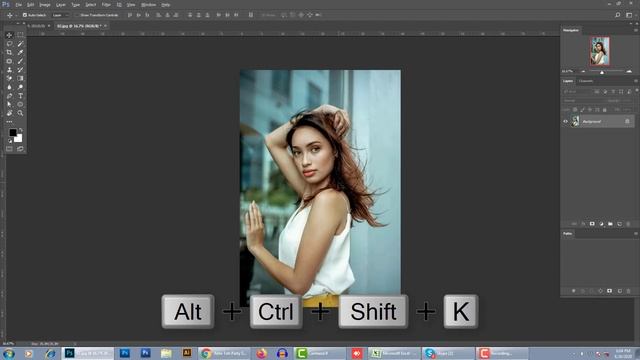Open the layer Fill dropdown

coord(627,109)
